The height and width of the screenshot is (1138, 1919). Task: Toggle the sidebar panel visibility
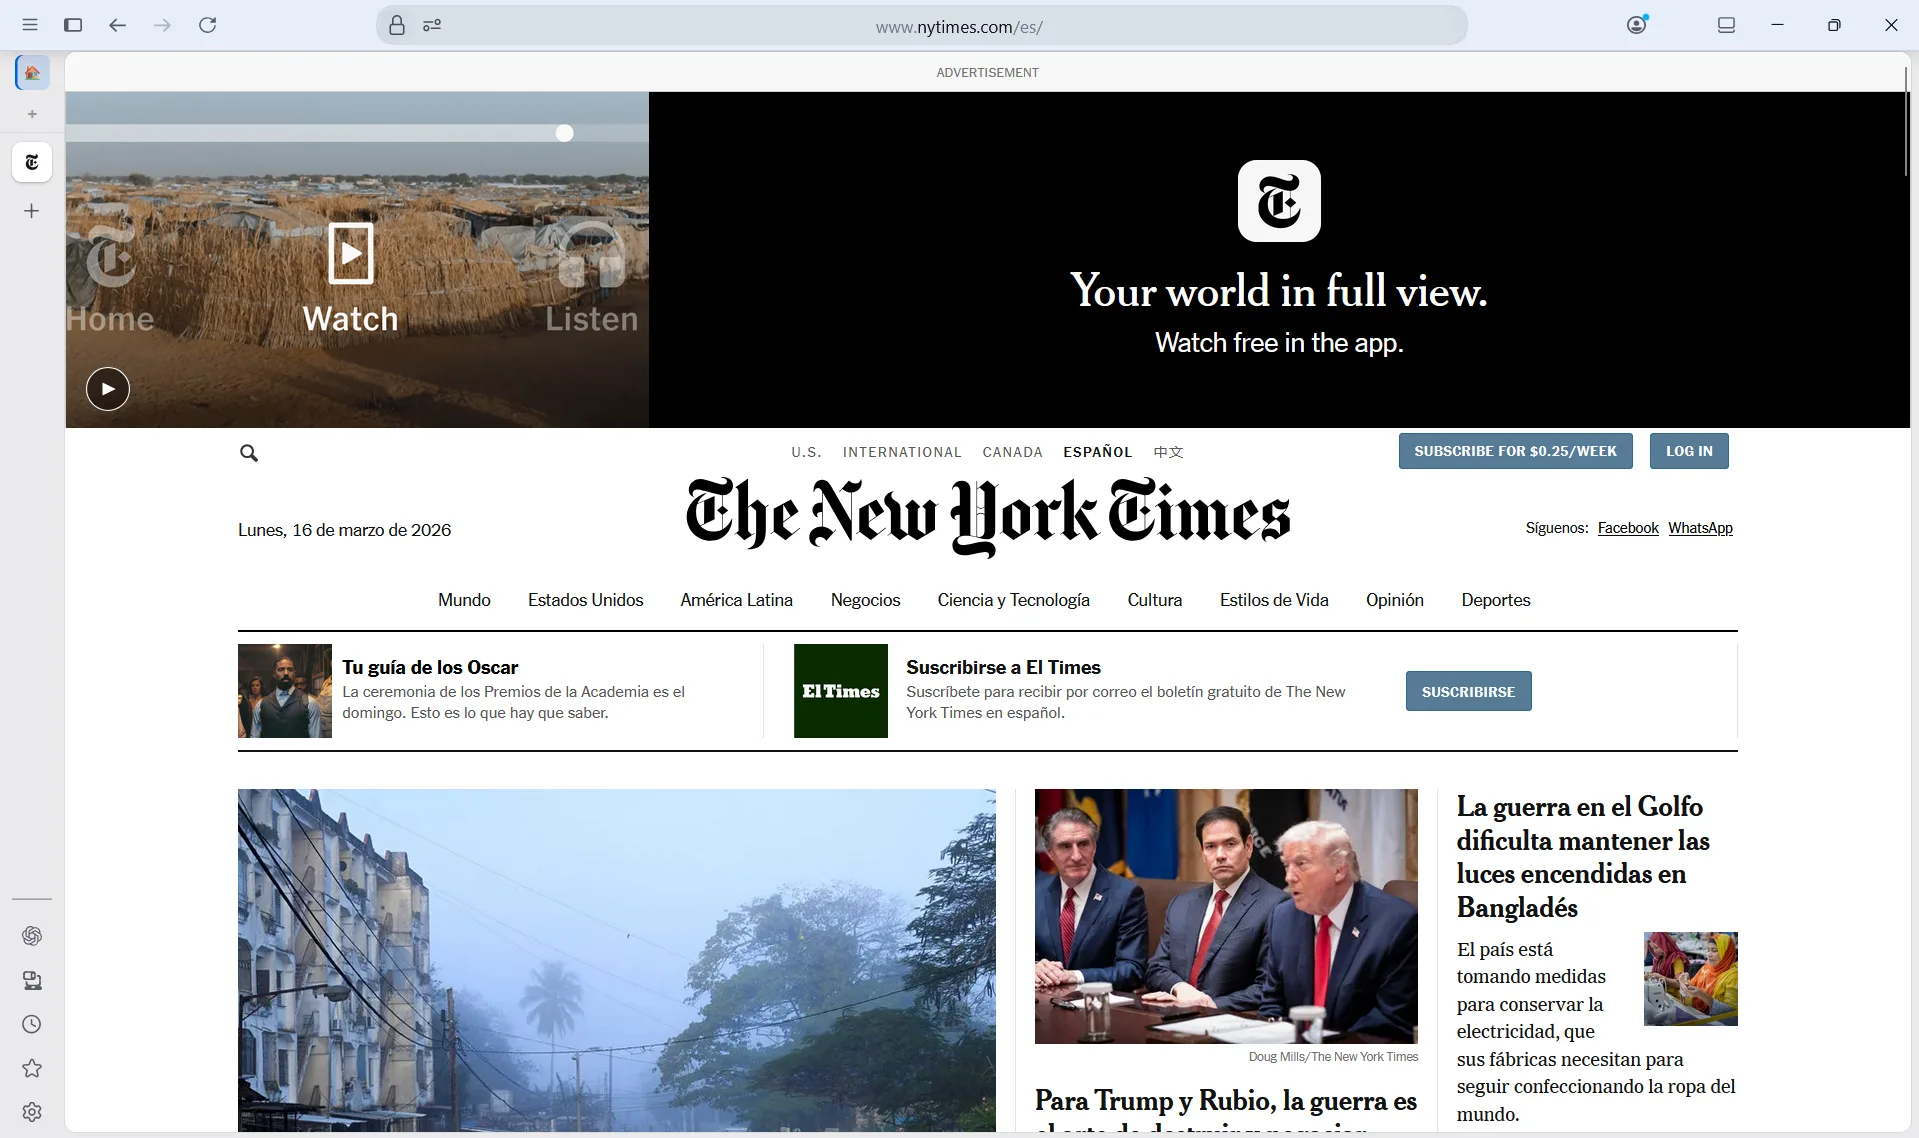[x=73, y=25]
